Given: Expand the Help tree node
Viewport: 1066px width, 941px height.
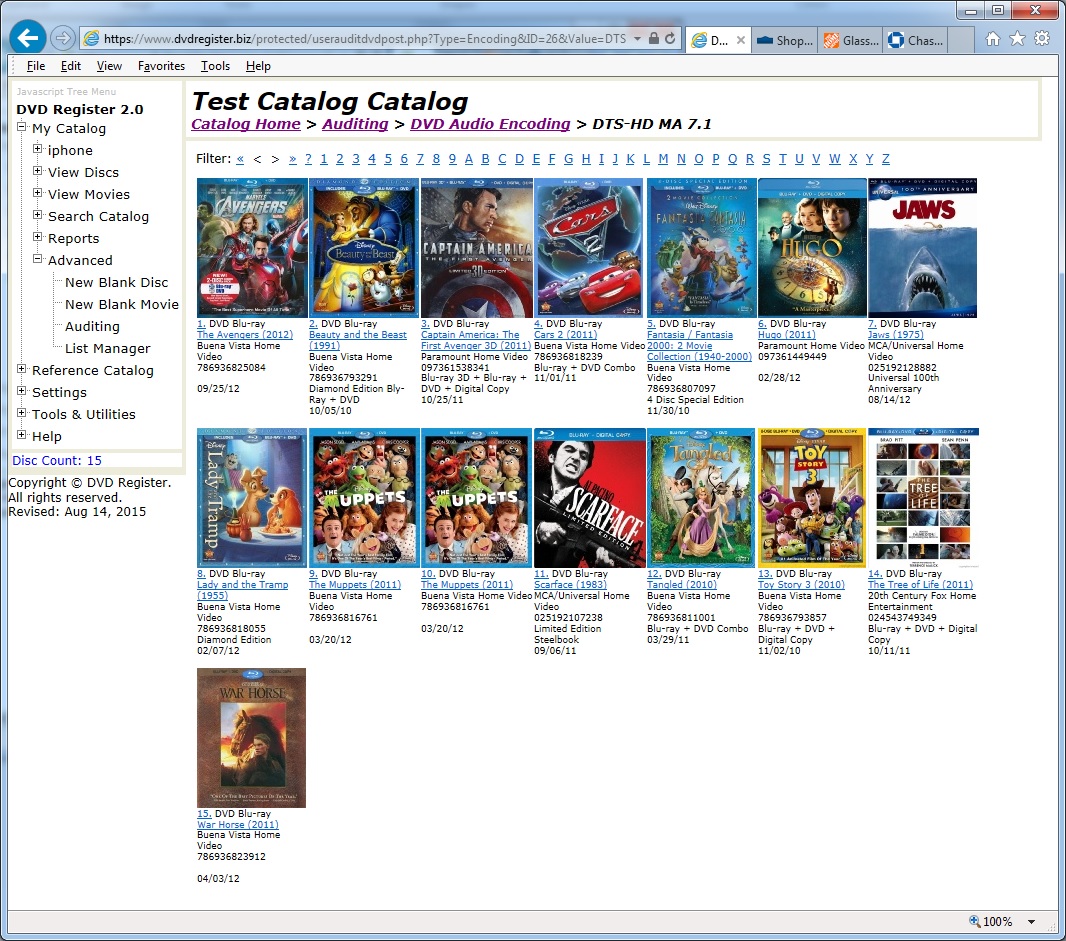Looking at the screenshot, I should click(22, 434).
